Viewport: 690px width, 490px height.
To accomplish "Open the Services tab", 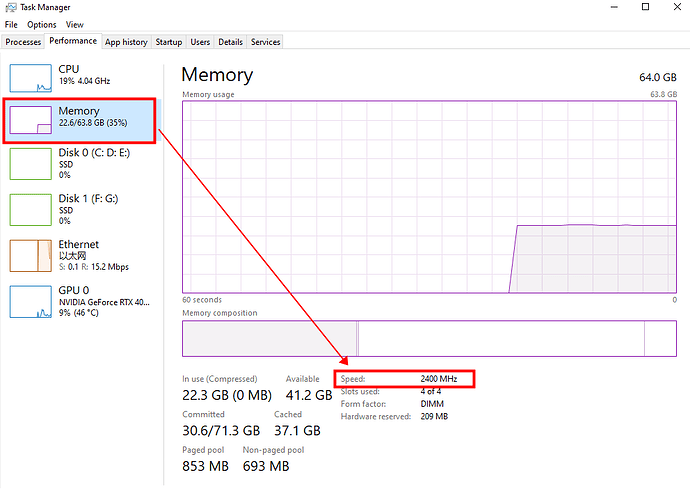I will pyautogui.click(x=265, y=42).
